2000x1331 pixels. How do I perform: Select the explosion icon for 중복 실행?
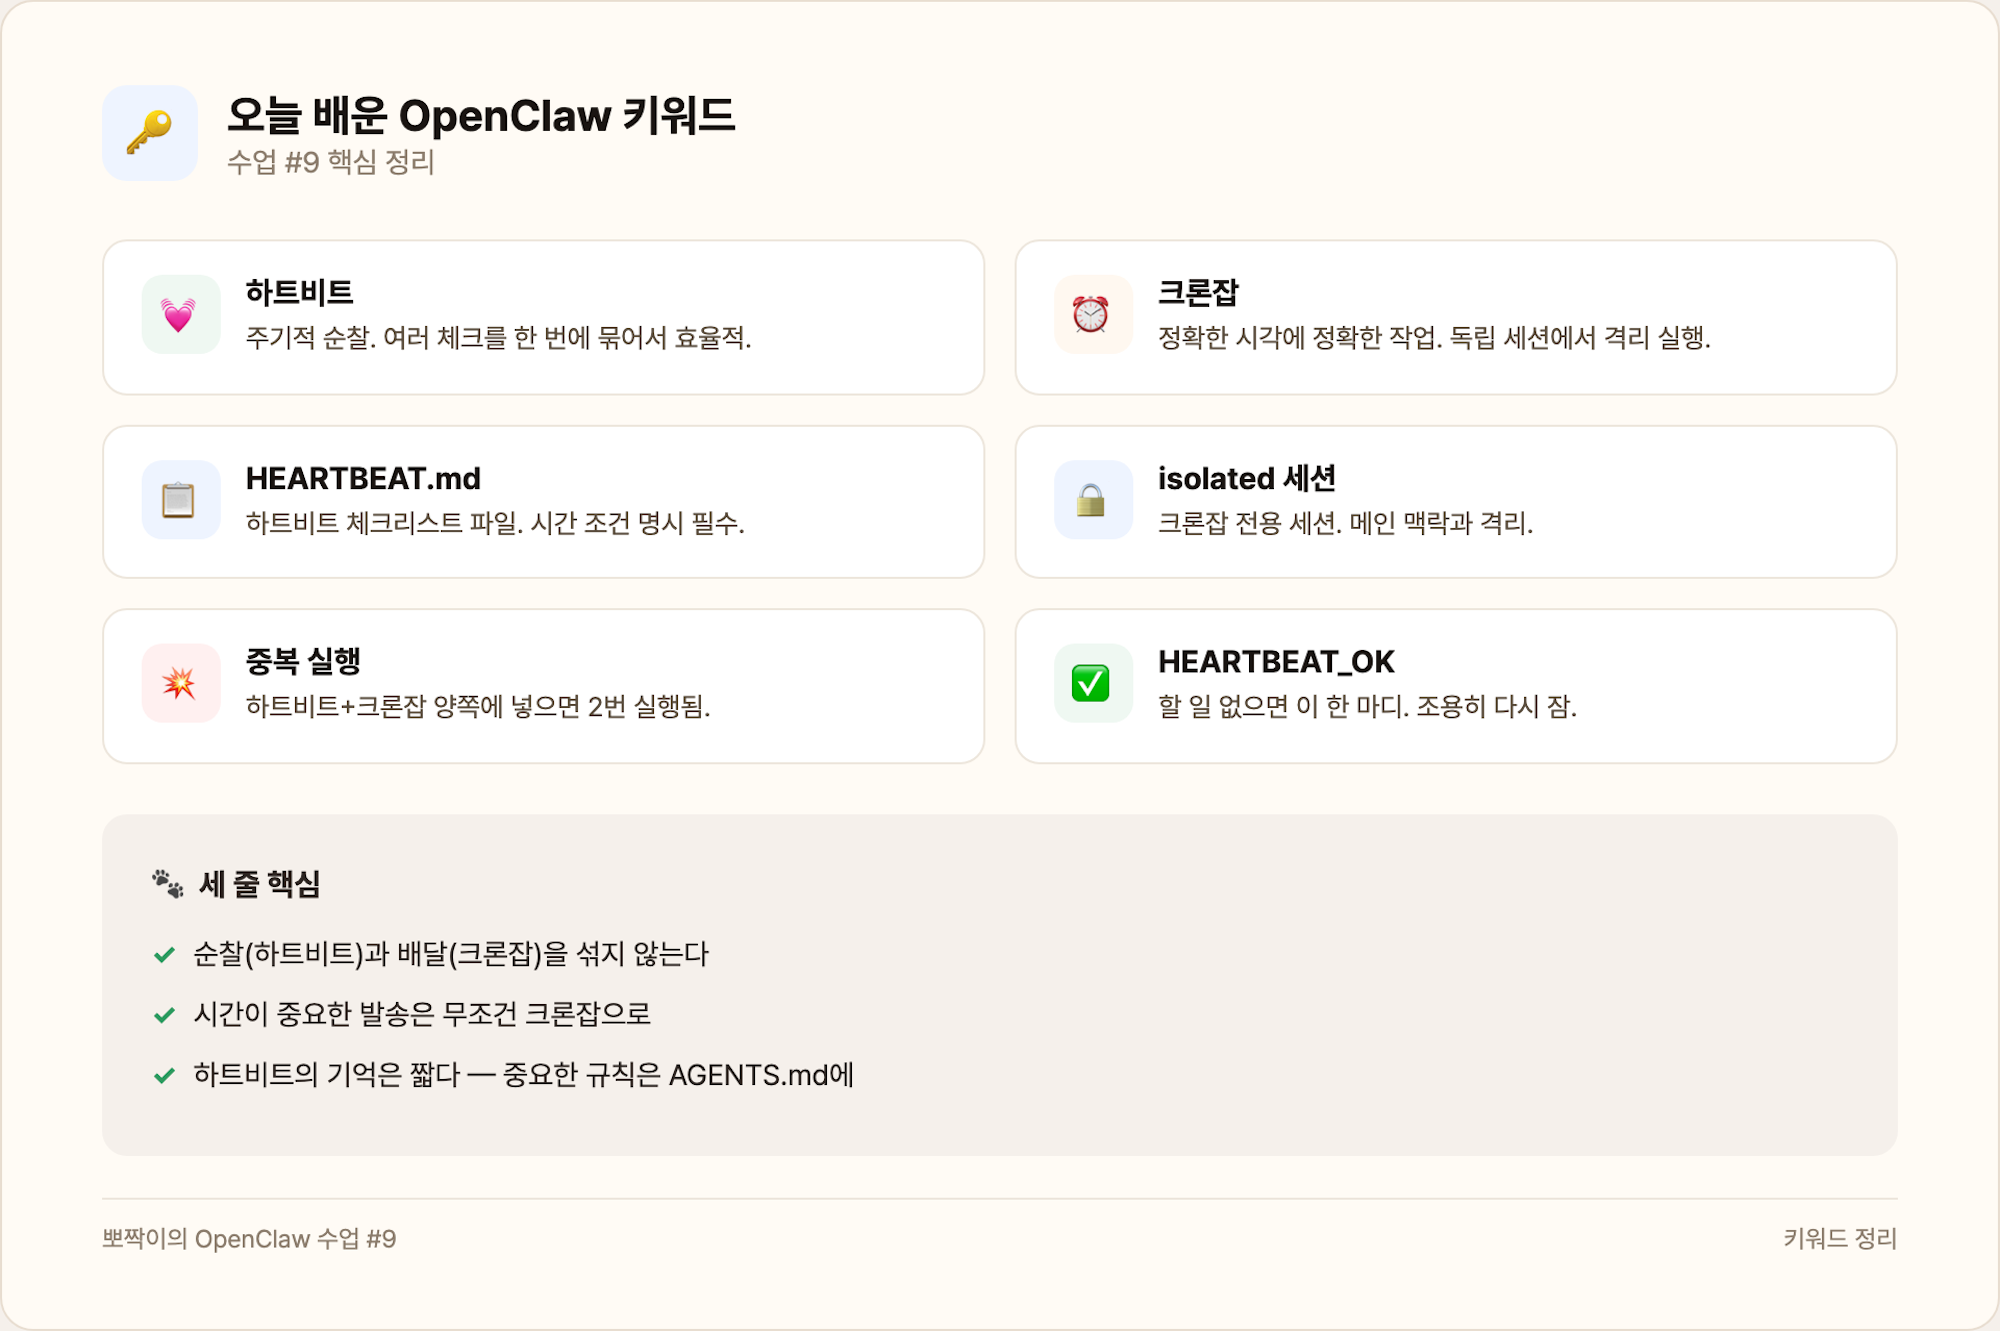(x=181, y=683)
